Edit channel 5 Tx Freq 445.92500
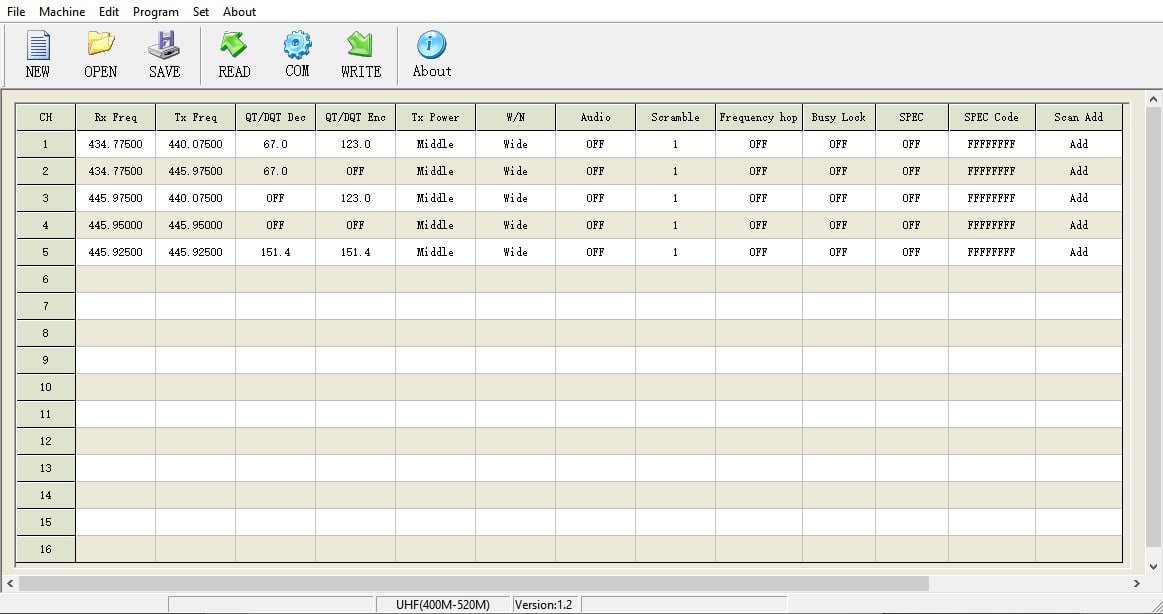1163x614 pixels. (196, 252)
